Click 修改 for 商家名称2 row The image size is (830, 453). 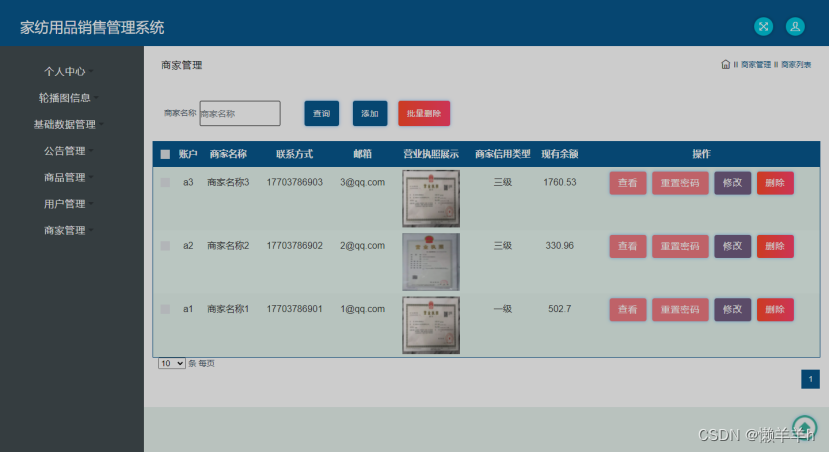(x=733, y=247)
